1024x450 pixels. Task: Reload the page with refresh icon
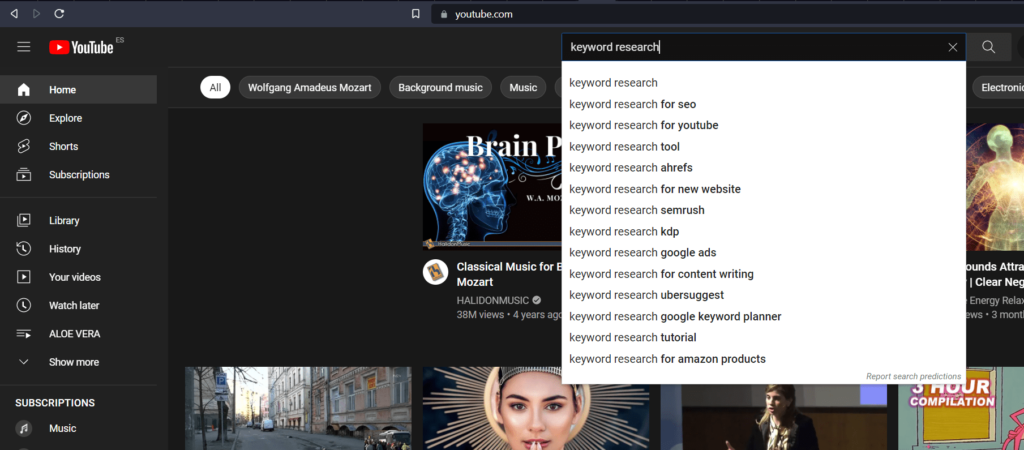pos(59,13)
